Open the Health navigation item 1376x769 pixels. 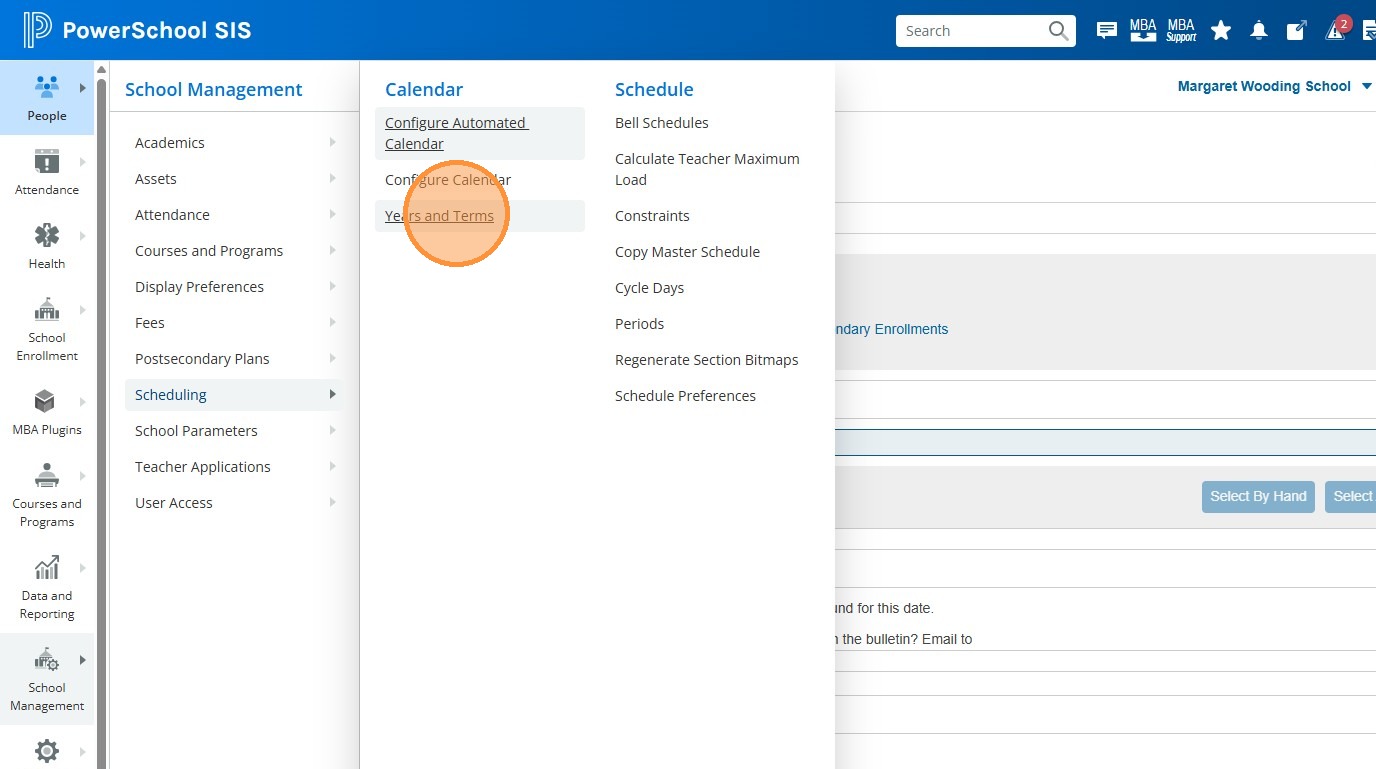click(x=47, y=246)
